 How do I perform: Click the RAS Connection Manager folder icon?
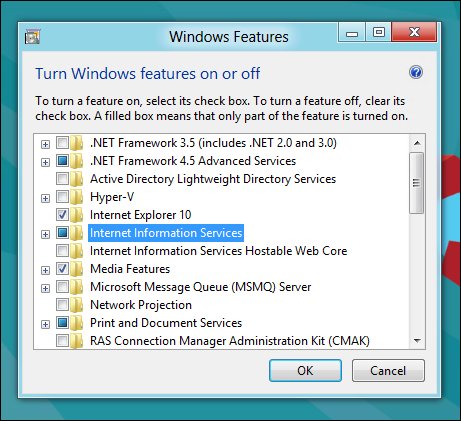[x=77, y=341]
